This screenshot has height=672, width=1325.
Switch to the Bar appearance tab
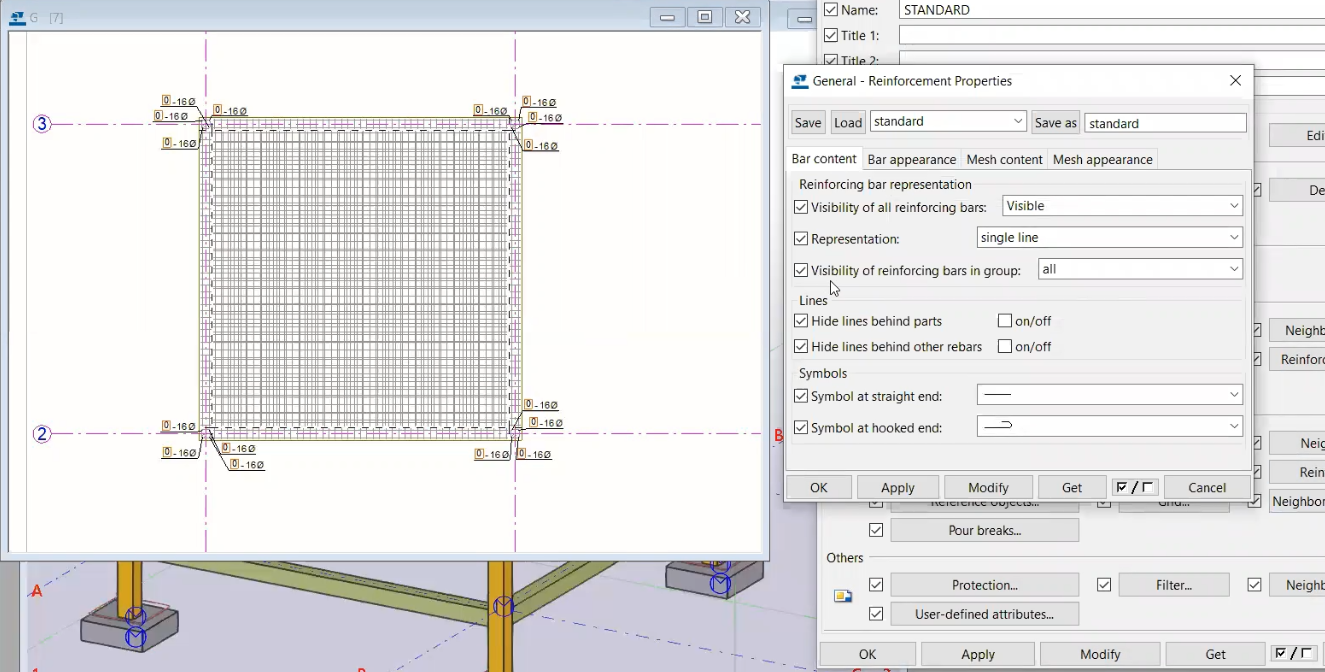point(911,159)
